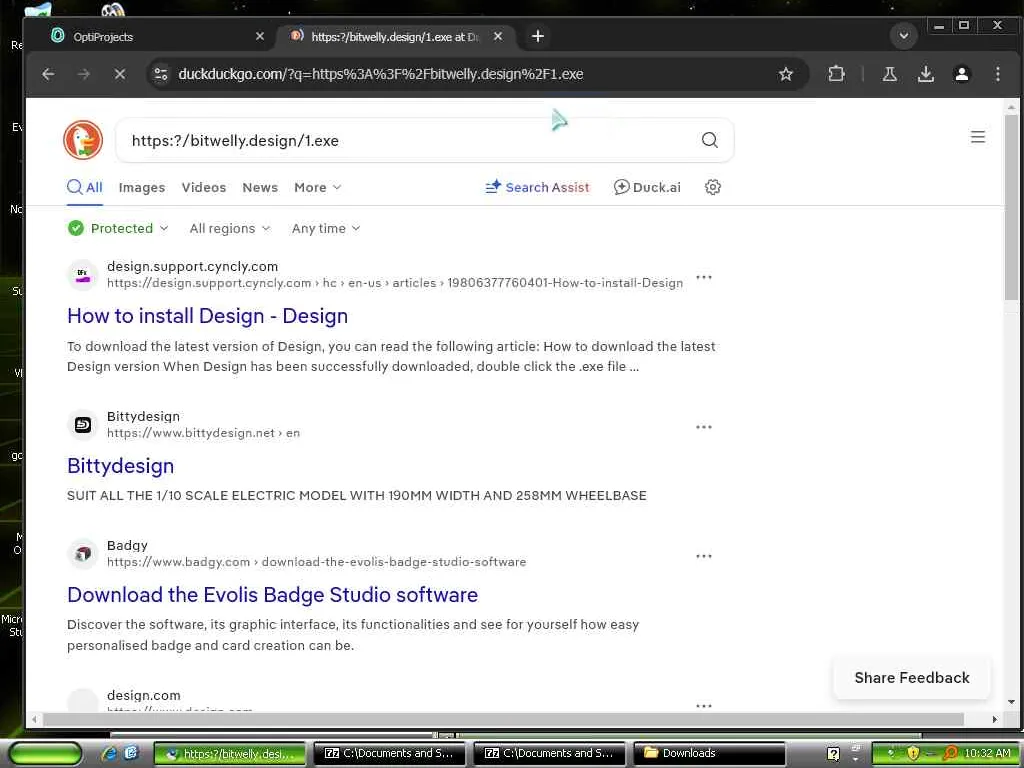This screenshot has height=768, width=1024.
Task: Stop page loading with X button
Action: click(x=120, y=74)
